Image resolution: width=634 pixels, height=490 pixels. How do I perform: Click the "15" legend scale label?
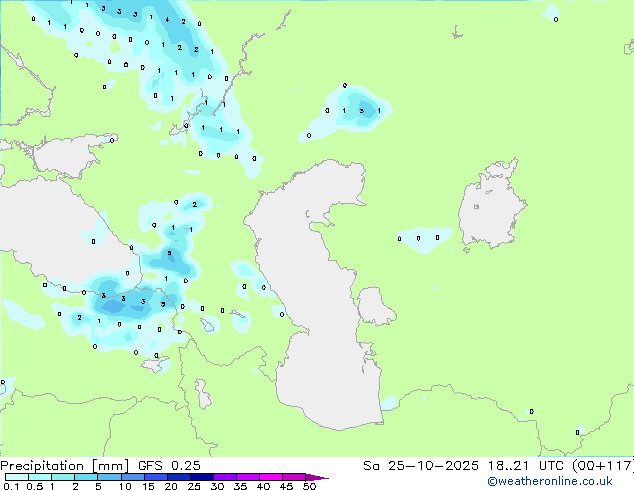point(148,486)
